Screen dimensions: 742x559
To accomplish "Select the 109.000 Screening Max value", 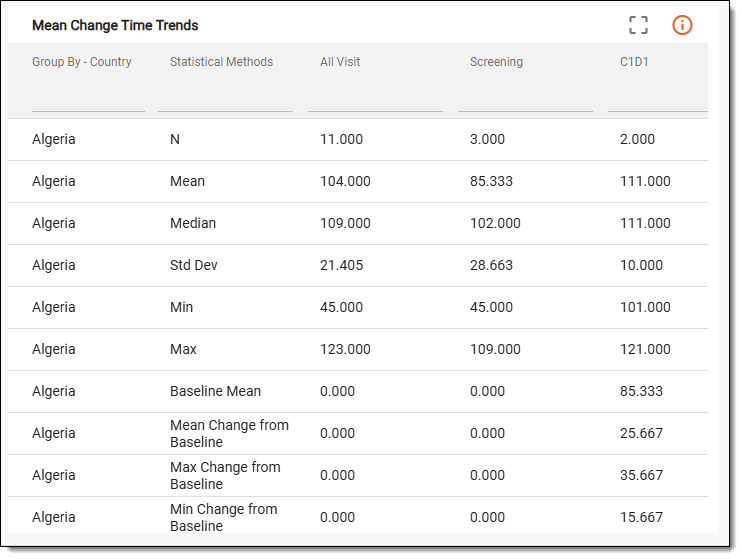I will 495,349.
